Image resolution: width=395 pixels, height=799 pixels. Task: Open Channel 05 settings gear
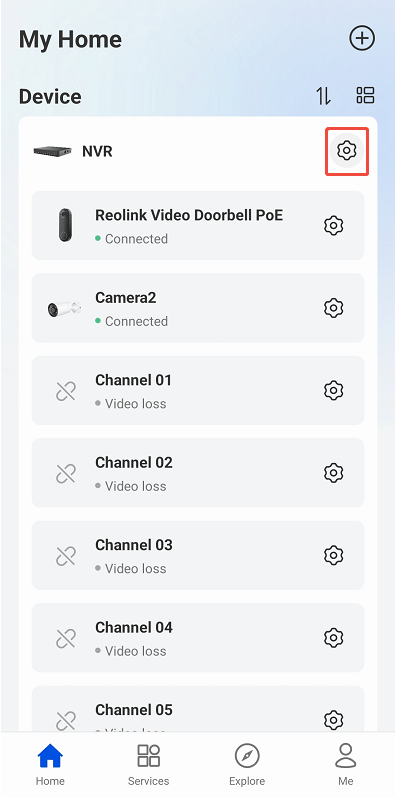click(334, 720)
